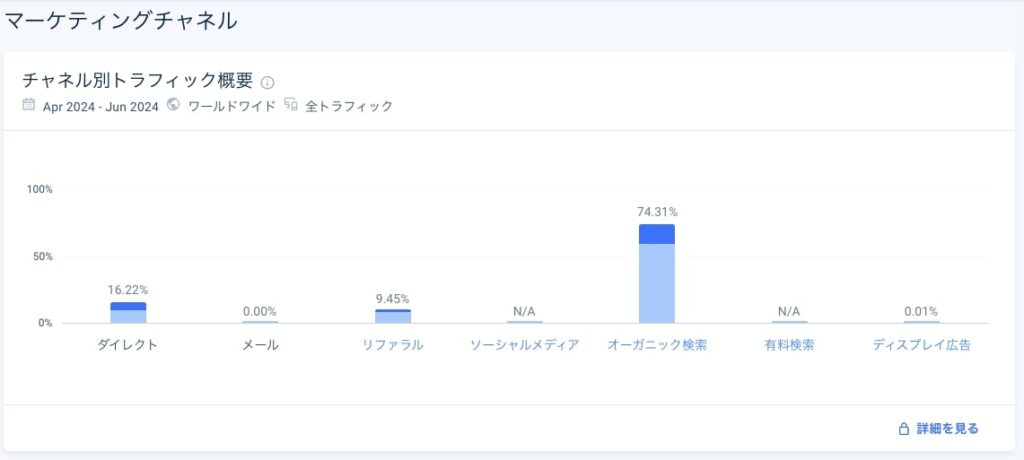The image size is (1024, 460).
Task: Click the ダイレクト axis label
Action: coord(128,345)
